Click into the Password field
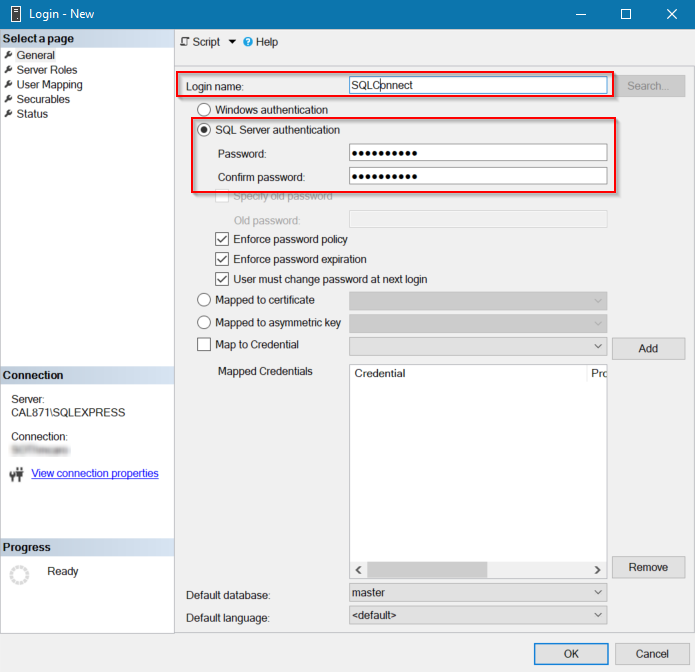This screenshot has height=672, width=695. click(478, 152)
